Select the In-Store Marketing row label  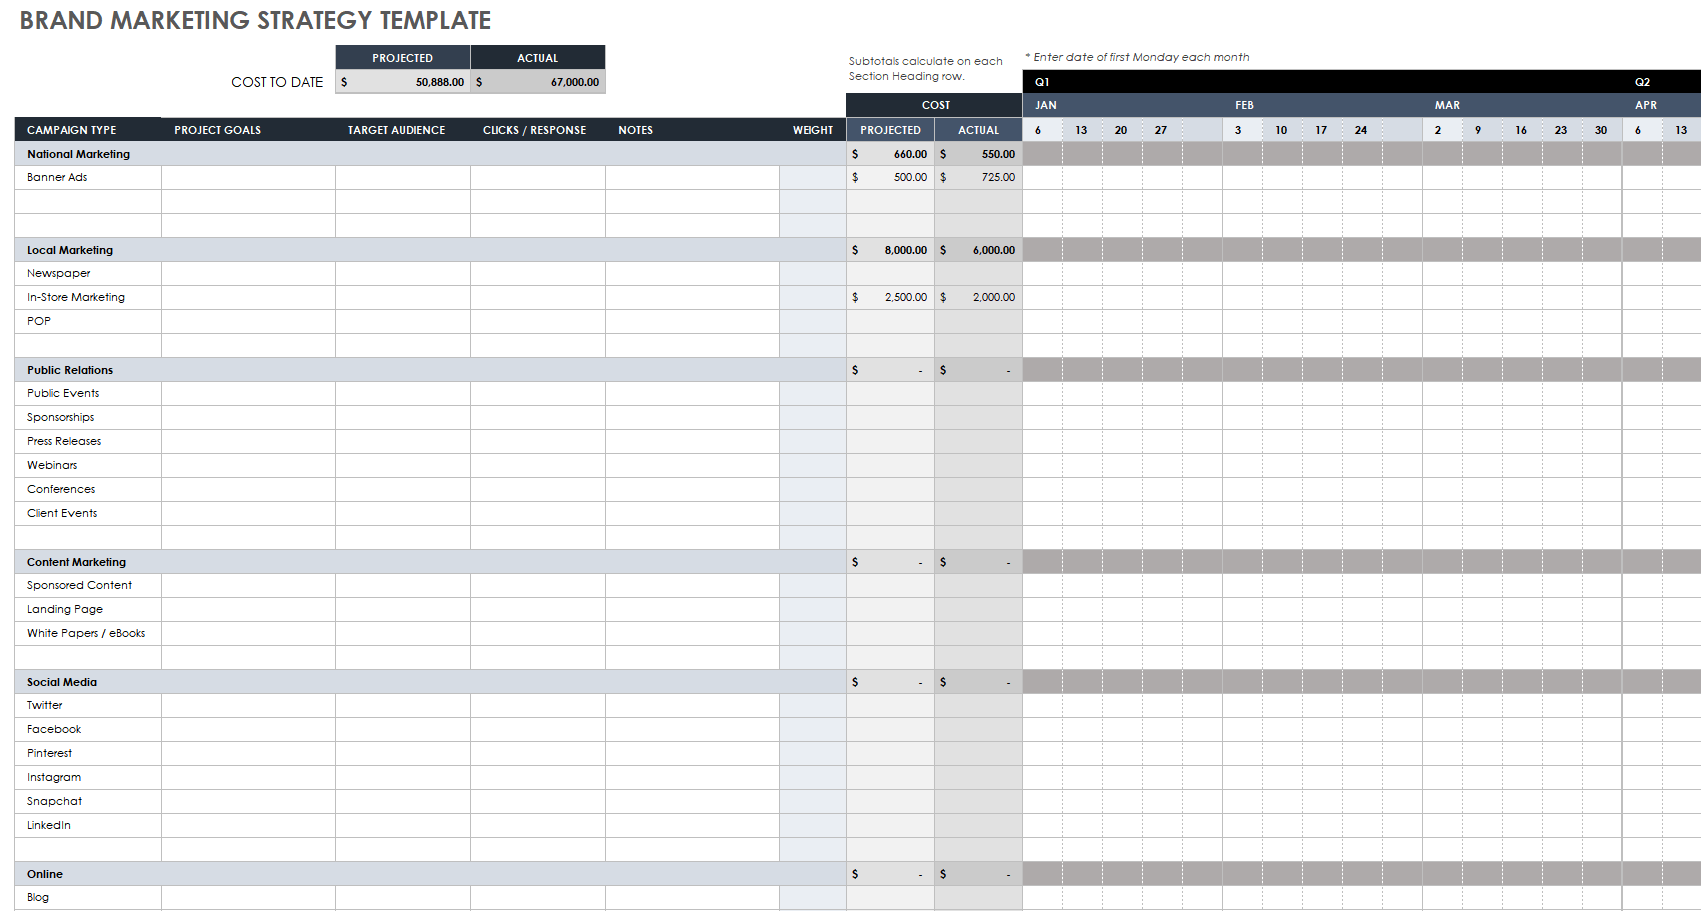(x=76, y=297)
